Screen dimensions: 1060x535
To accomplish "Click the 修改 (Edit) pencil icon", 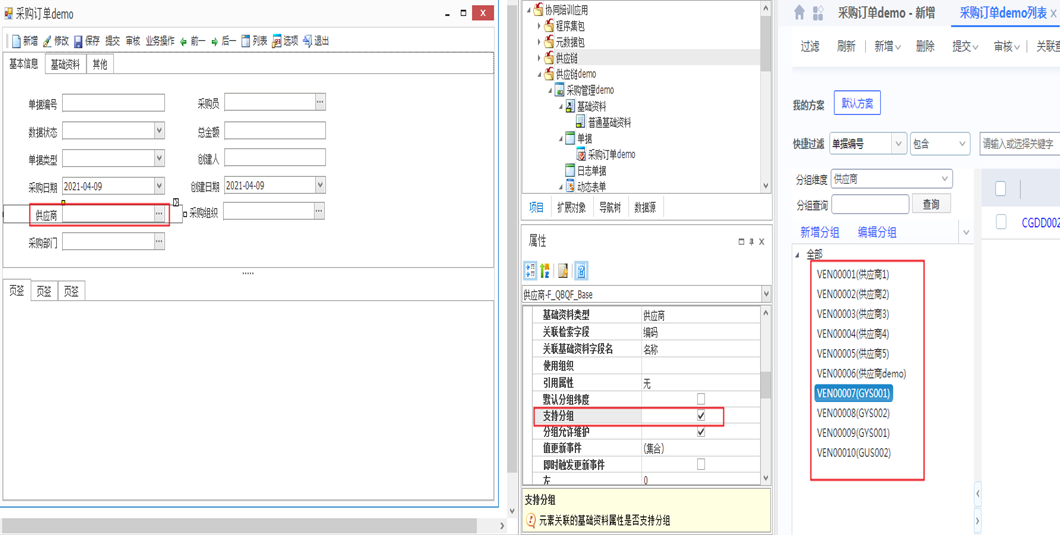I will 47,41.
